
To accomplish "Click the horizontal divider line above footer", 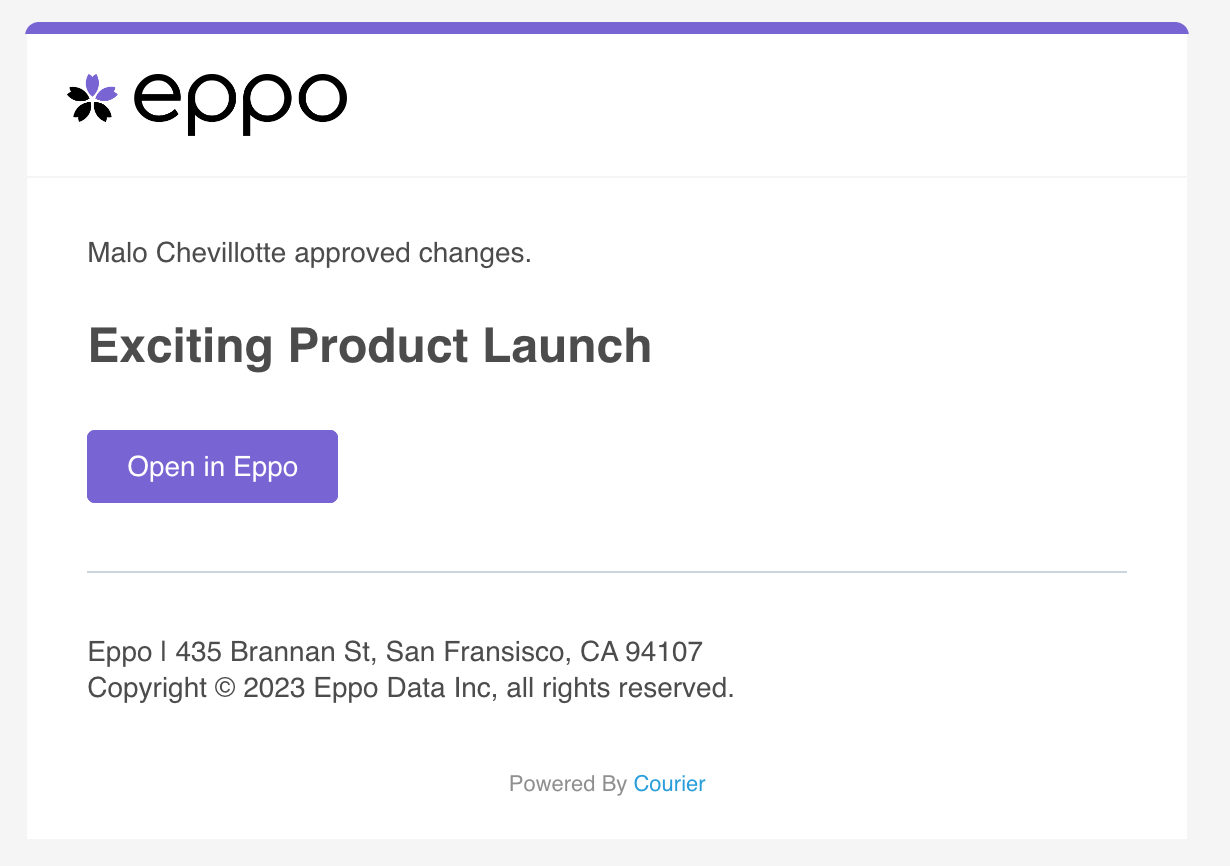I will 607,572.
